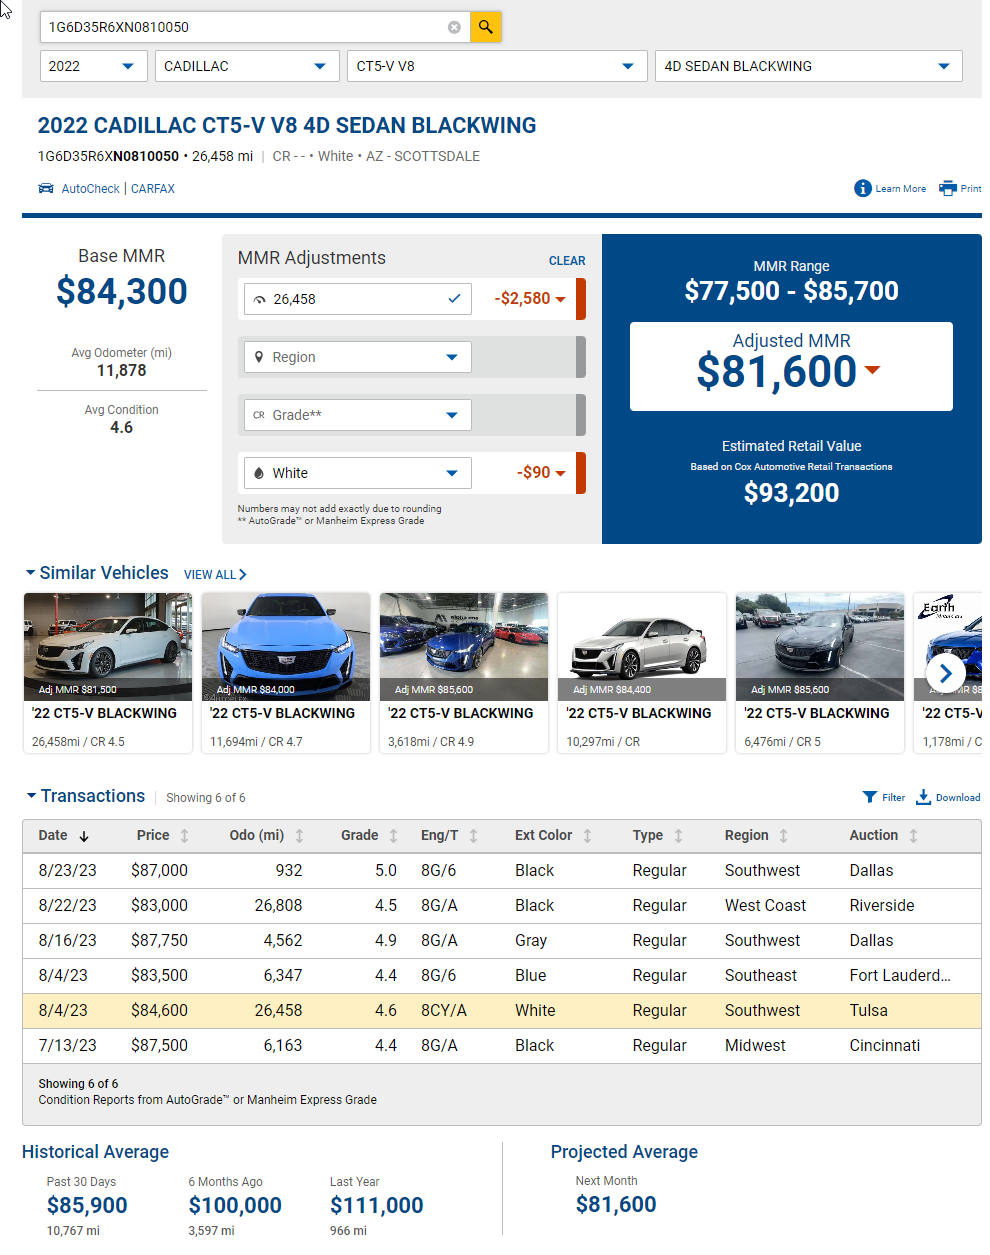Open the year 2022 dropdown
This screenshot has width=990, height=1255.
(x=94, y=66)
